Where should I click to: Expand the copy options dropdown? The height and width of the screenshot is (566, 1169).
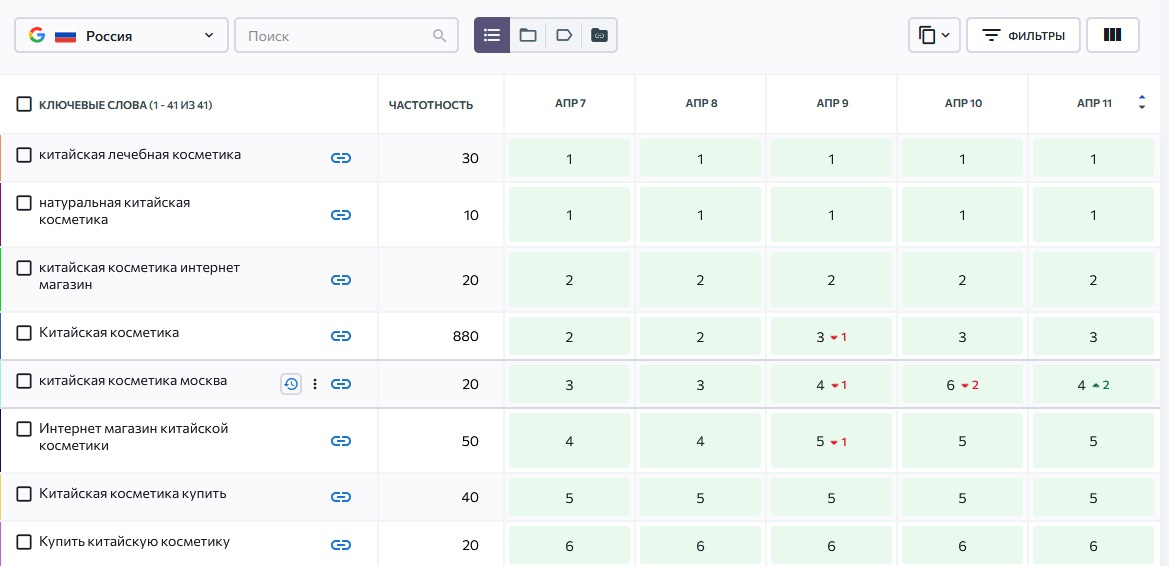click(x=934, y=35)
